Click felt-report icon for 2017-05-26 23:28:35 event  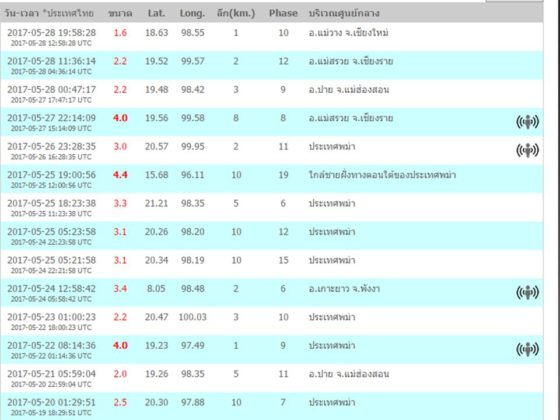[528, 150]
